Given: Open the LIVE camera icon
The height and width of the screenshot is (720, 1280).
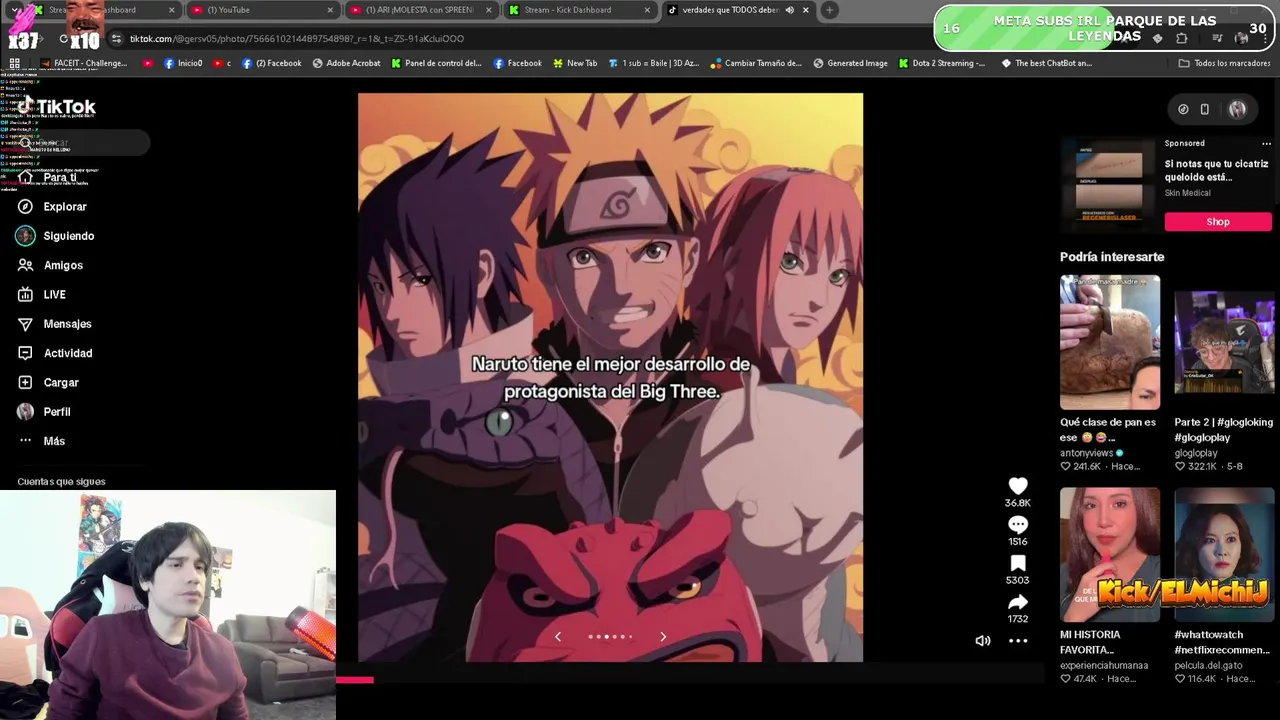Looking at the screenshot, I should pos(25,295).
